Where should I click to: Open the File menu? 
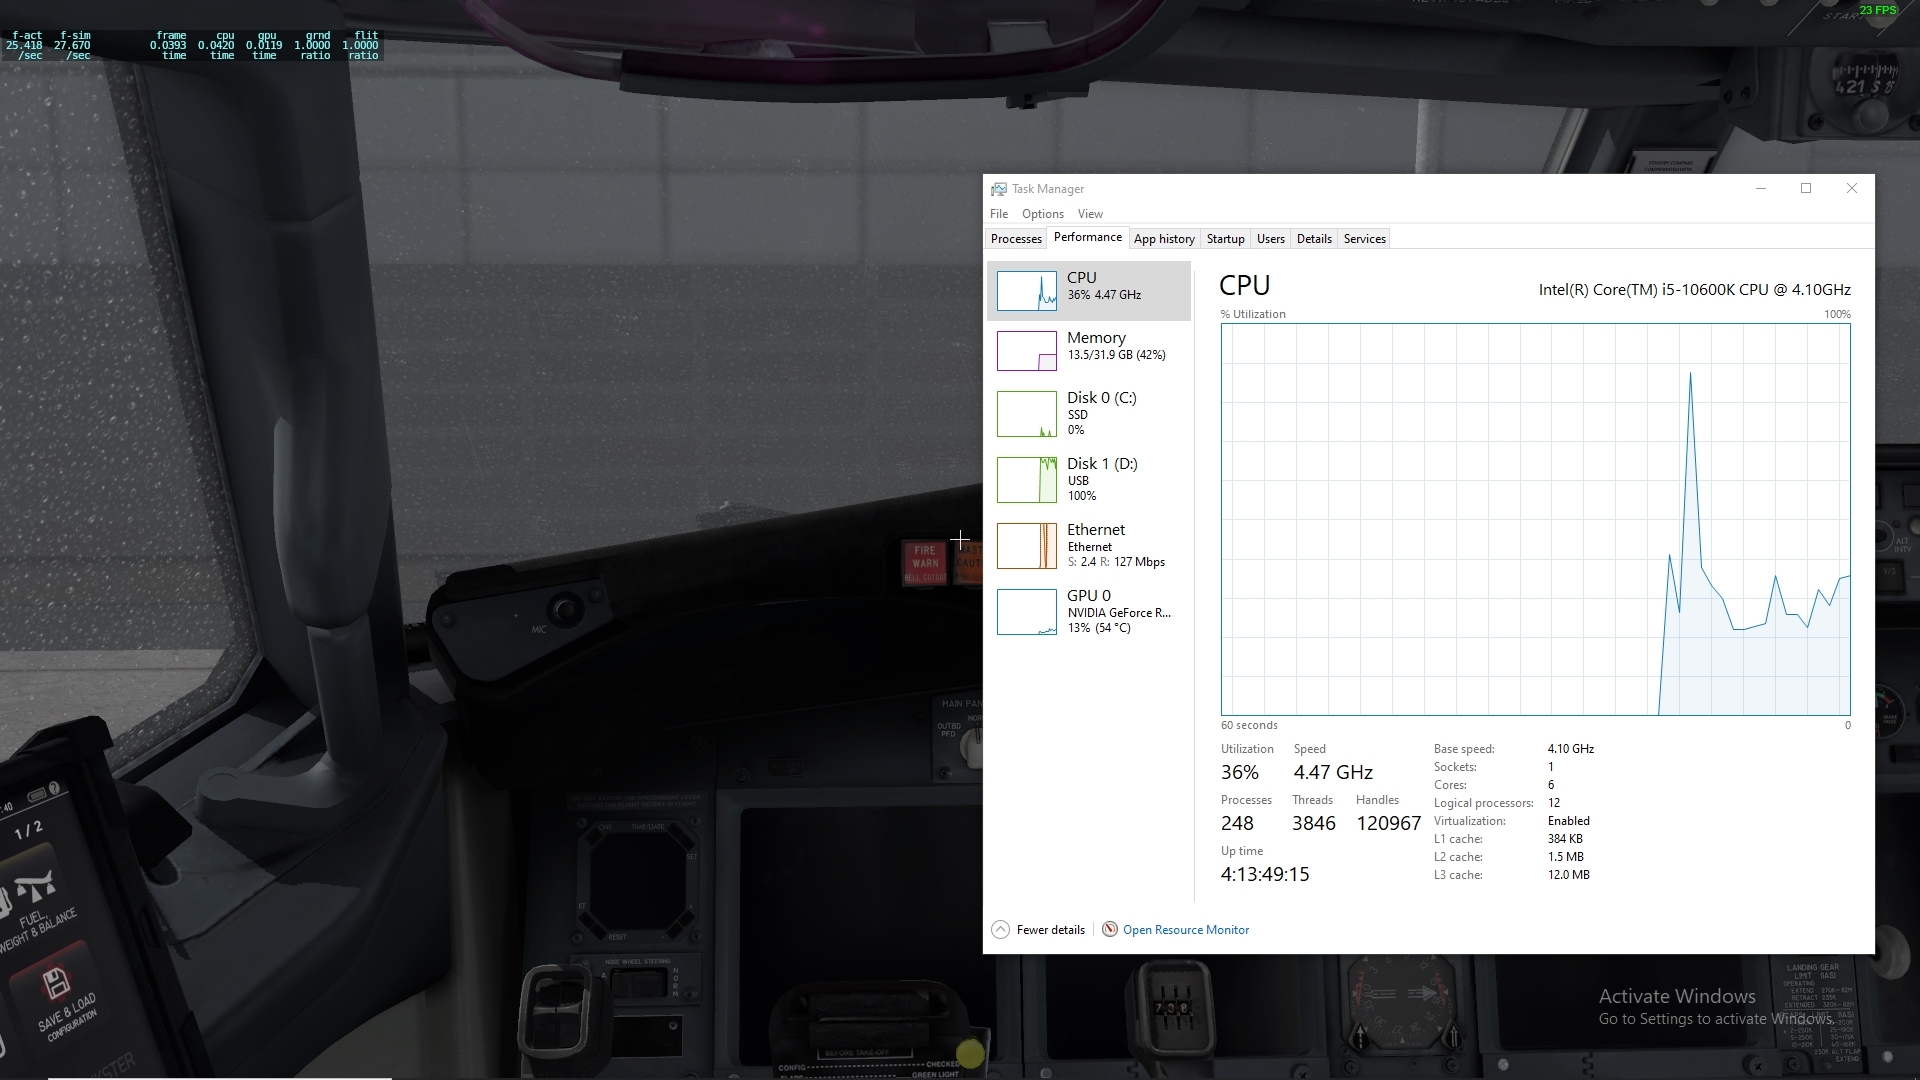coord(998,214)
